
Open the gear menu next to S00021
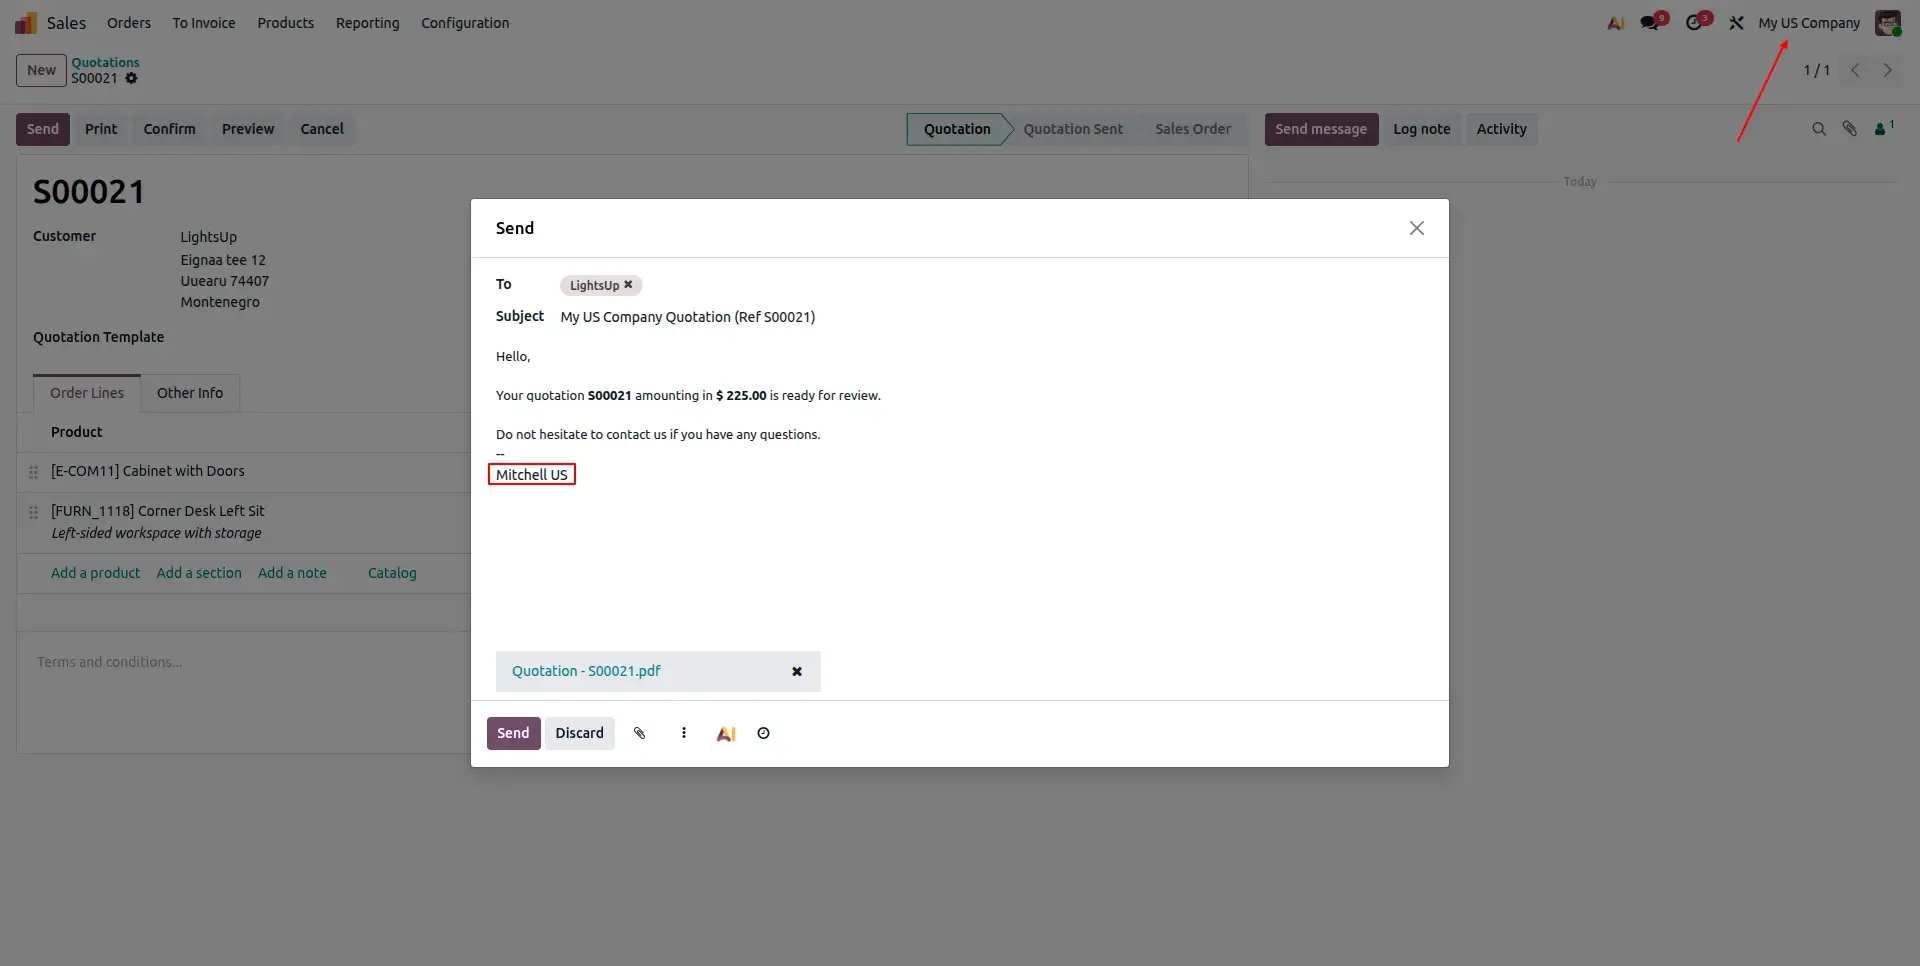click(132, 78)
